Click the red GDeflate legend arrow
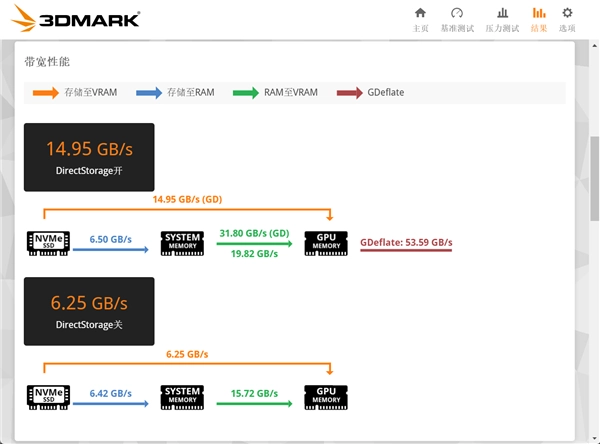Viewport: 600px width, 444px height. point(351,93)
